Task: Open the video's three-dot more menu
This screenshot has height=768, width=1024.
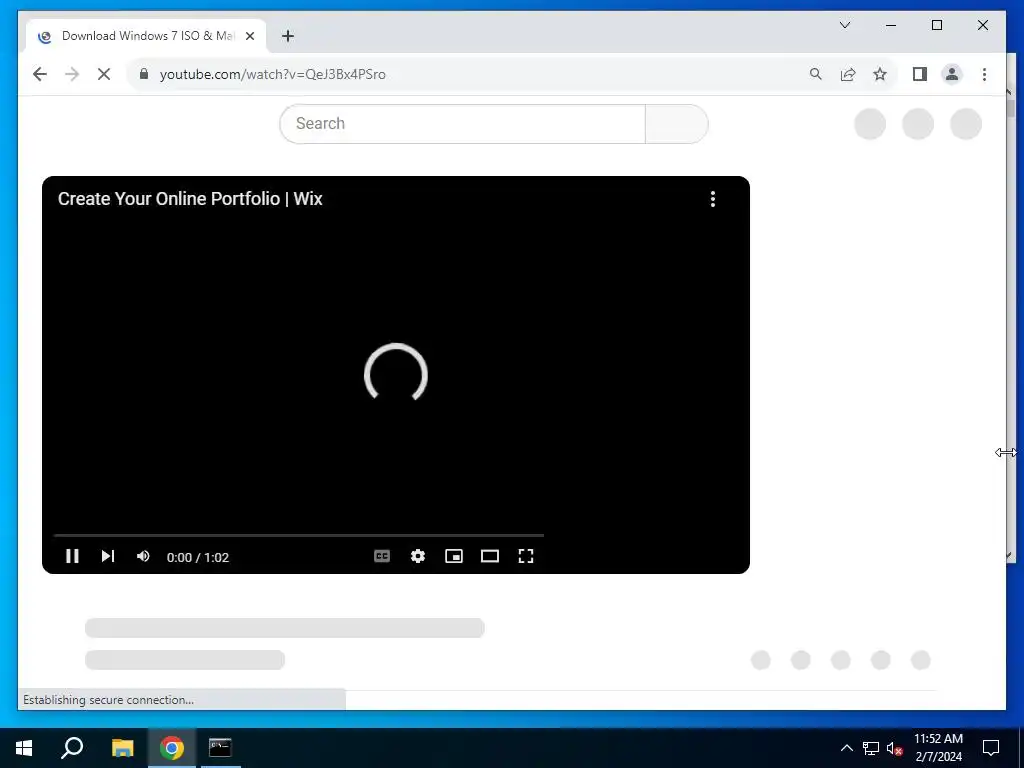Action: [712, 199]
